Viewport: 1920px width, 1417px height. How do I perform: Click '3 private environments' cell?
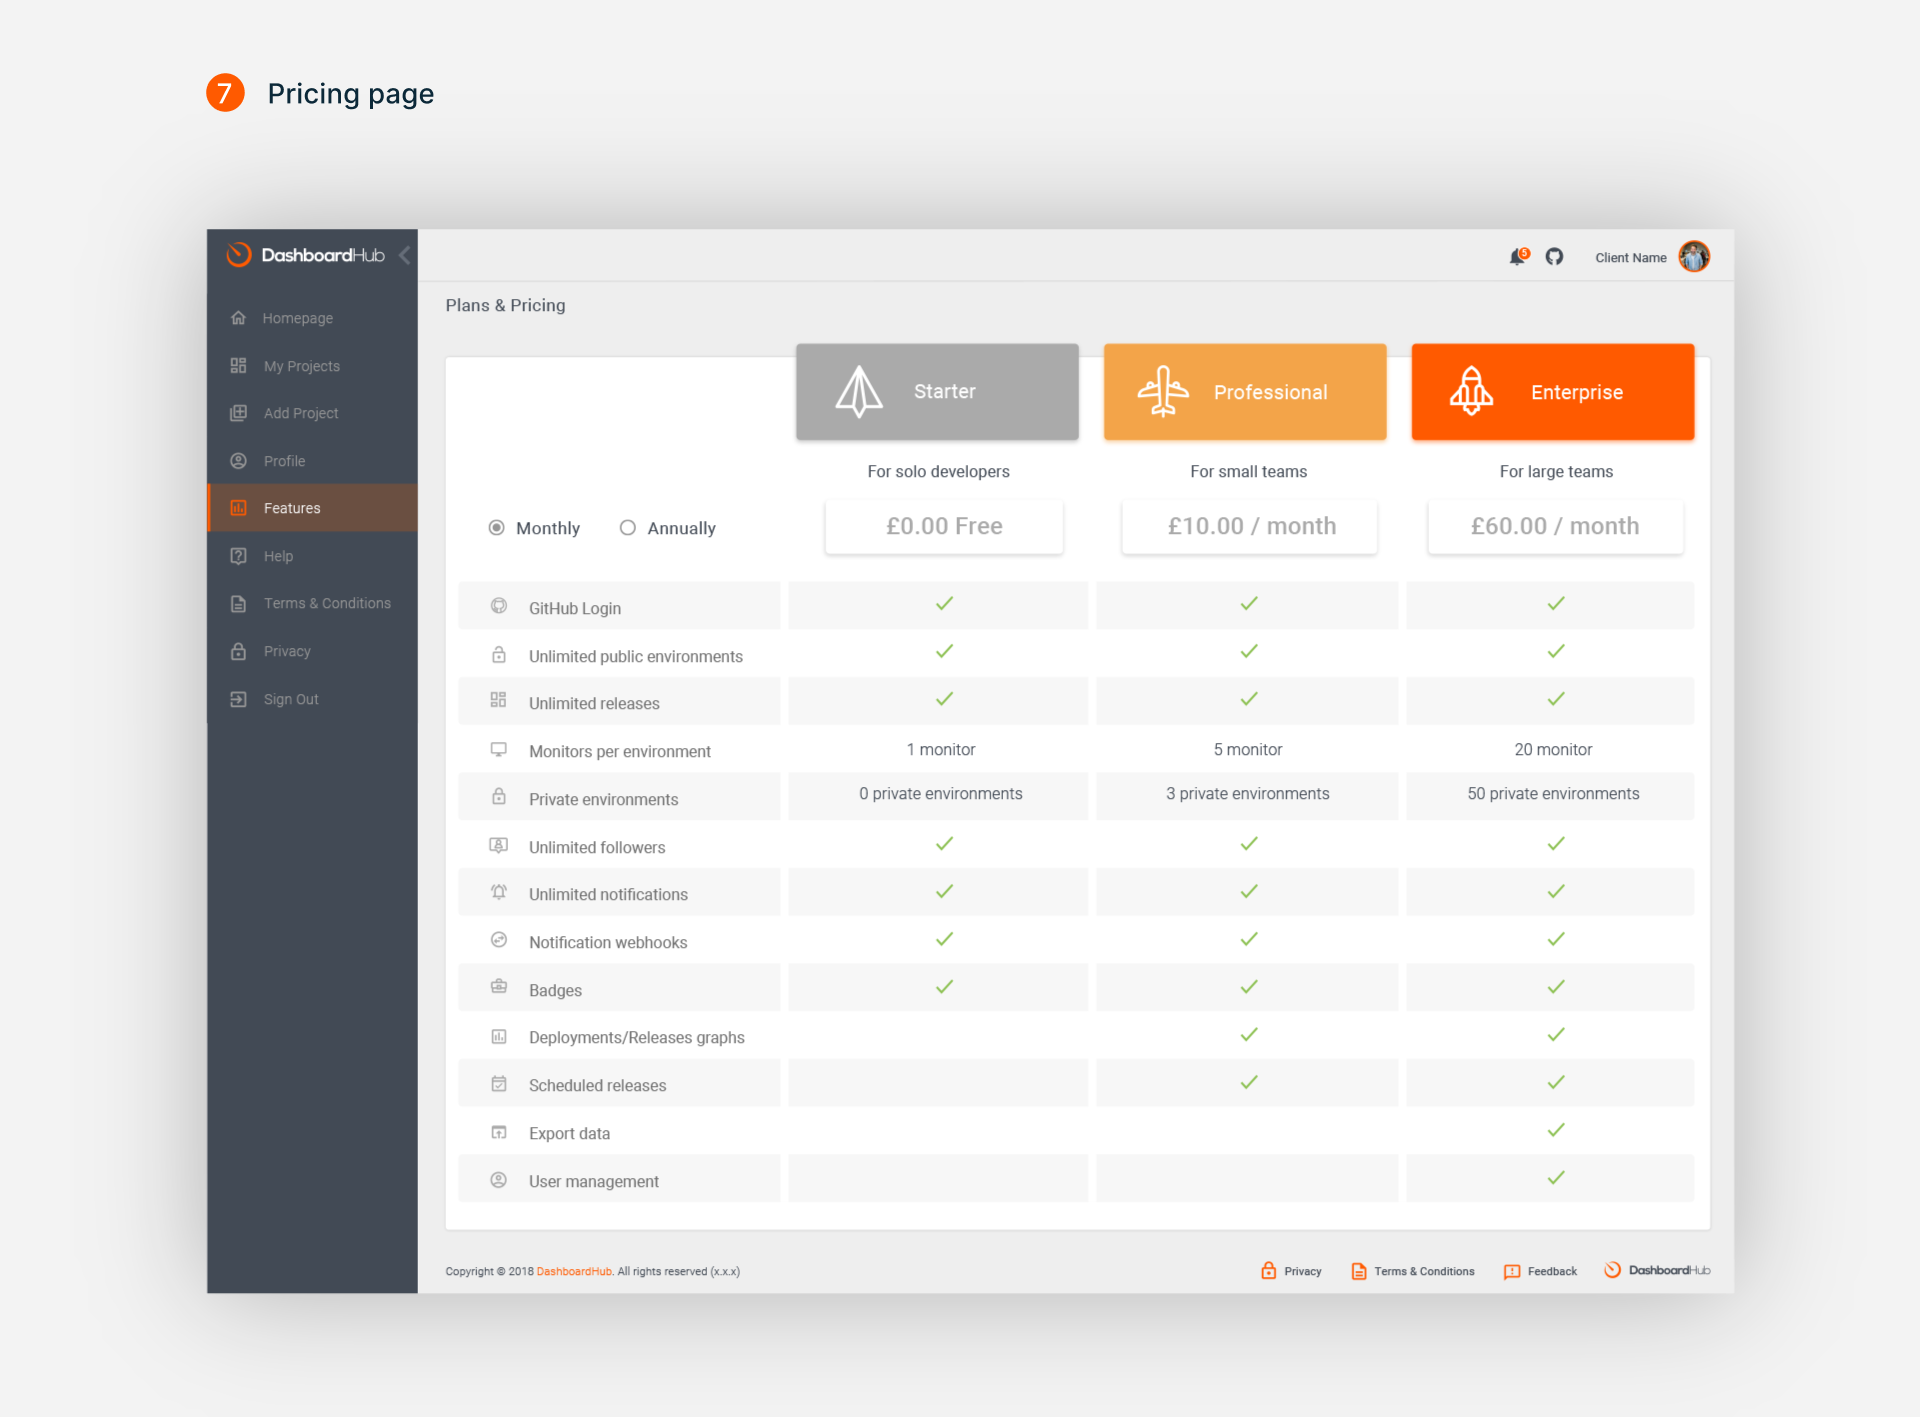pos(1248,794)
